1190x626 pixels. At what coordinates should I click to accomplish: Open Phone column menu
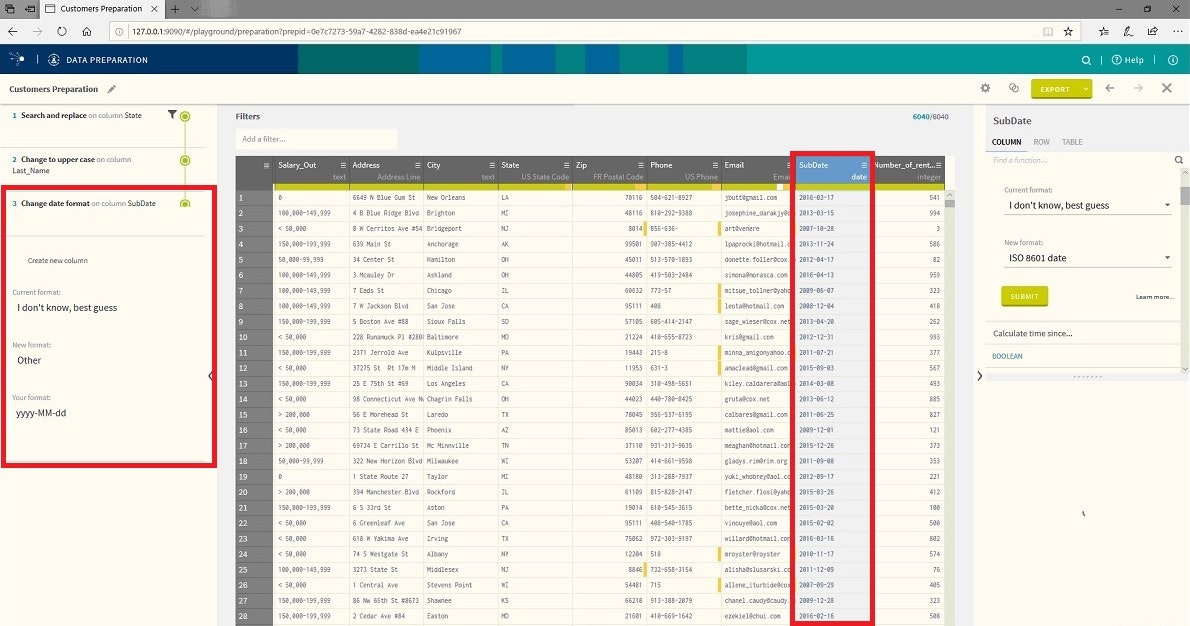715,165
